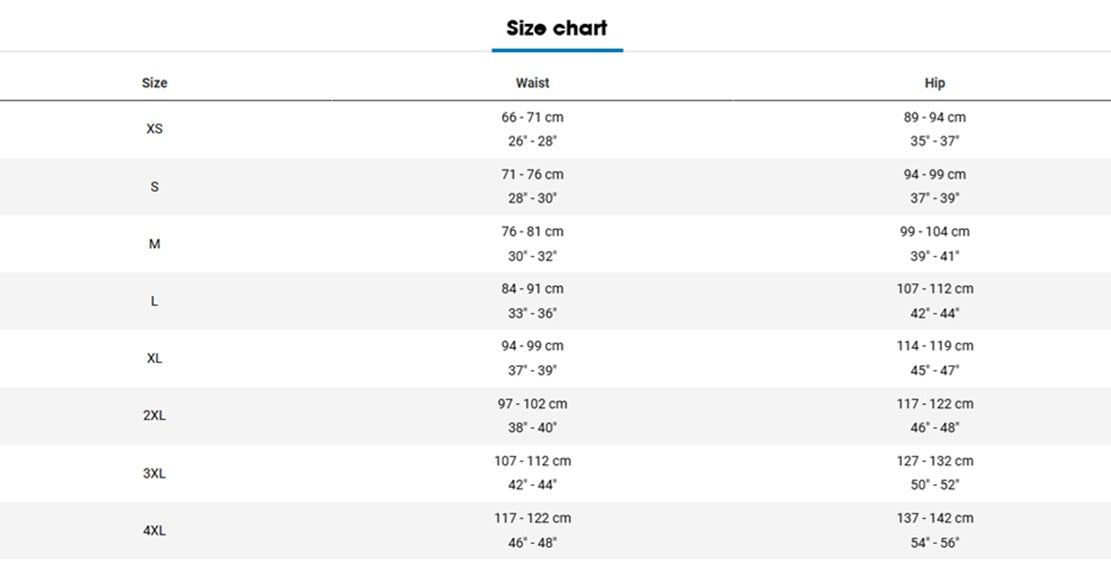
Task: Click the Size column header
Action: click(x=154, y=83)
